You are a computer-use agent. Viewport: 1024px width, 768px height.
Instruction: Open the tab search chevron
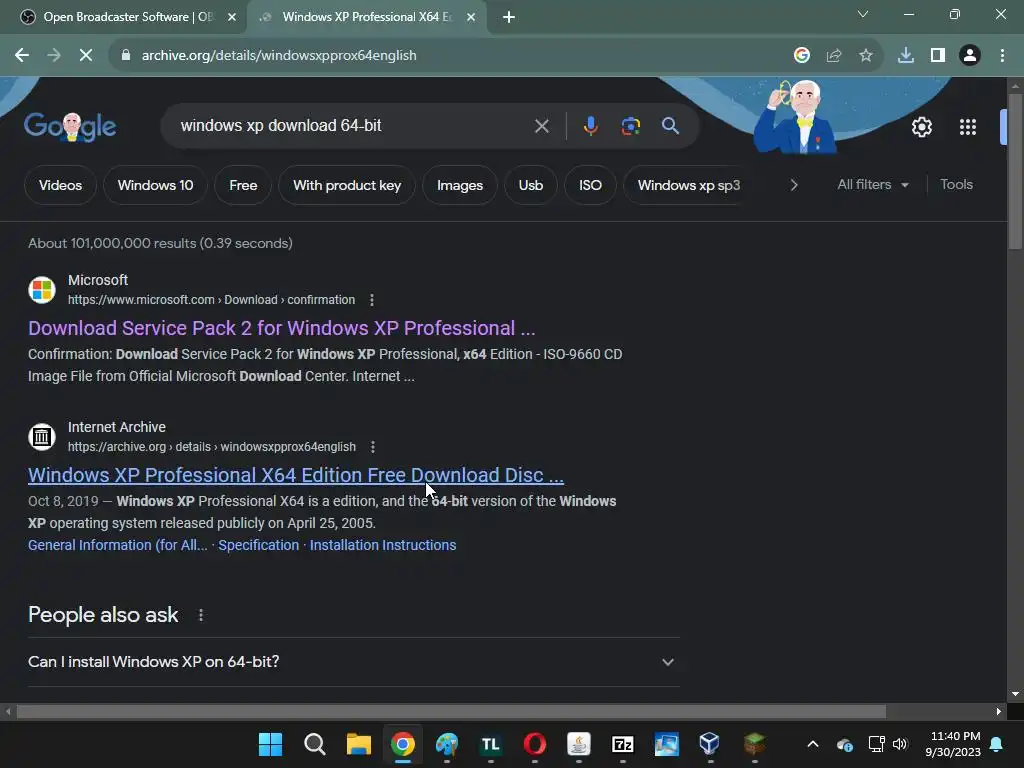click(x=863, y=14)
